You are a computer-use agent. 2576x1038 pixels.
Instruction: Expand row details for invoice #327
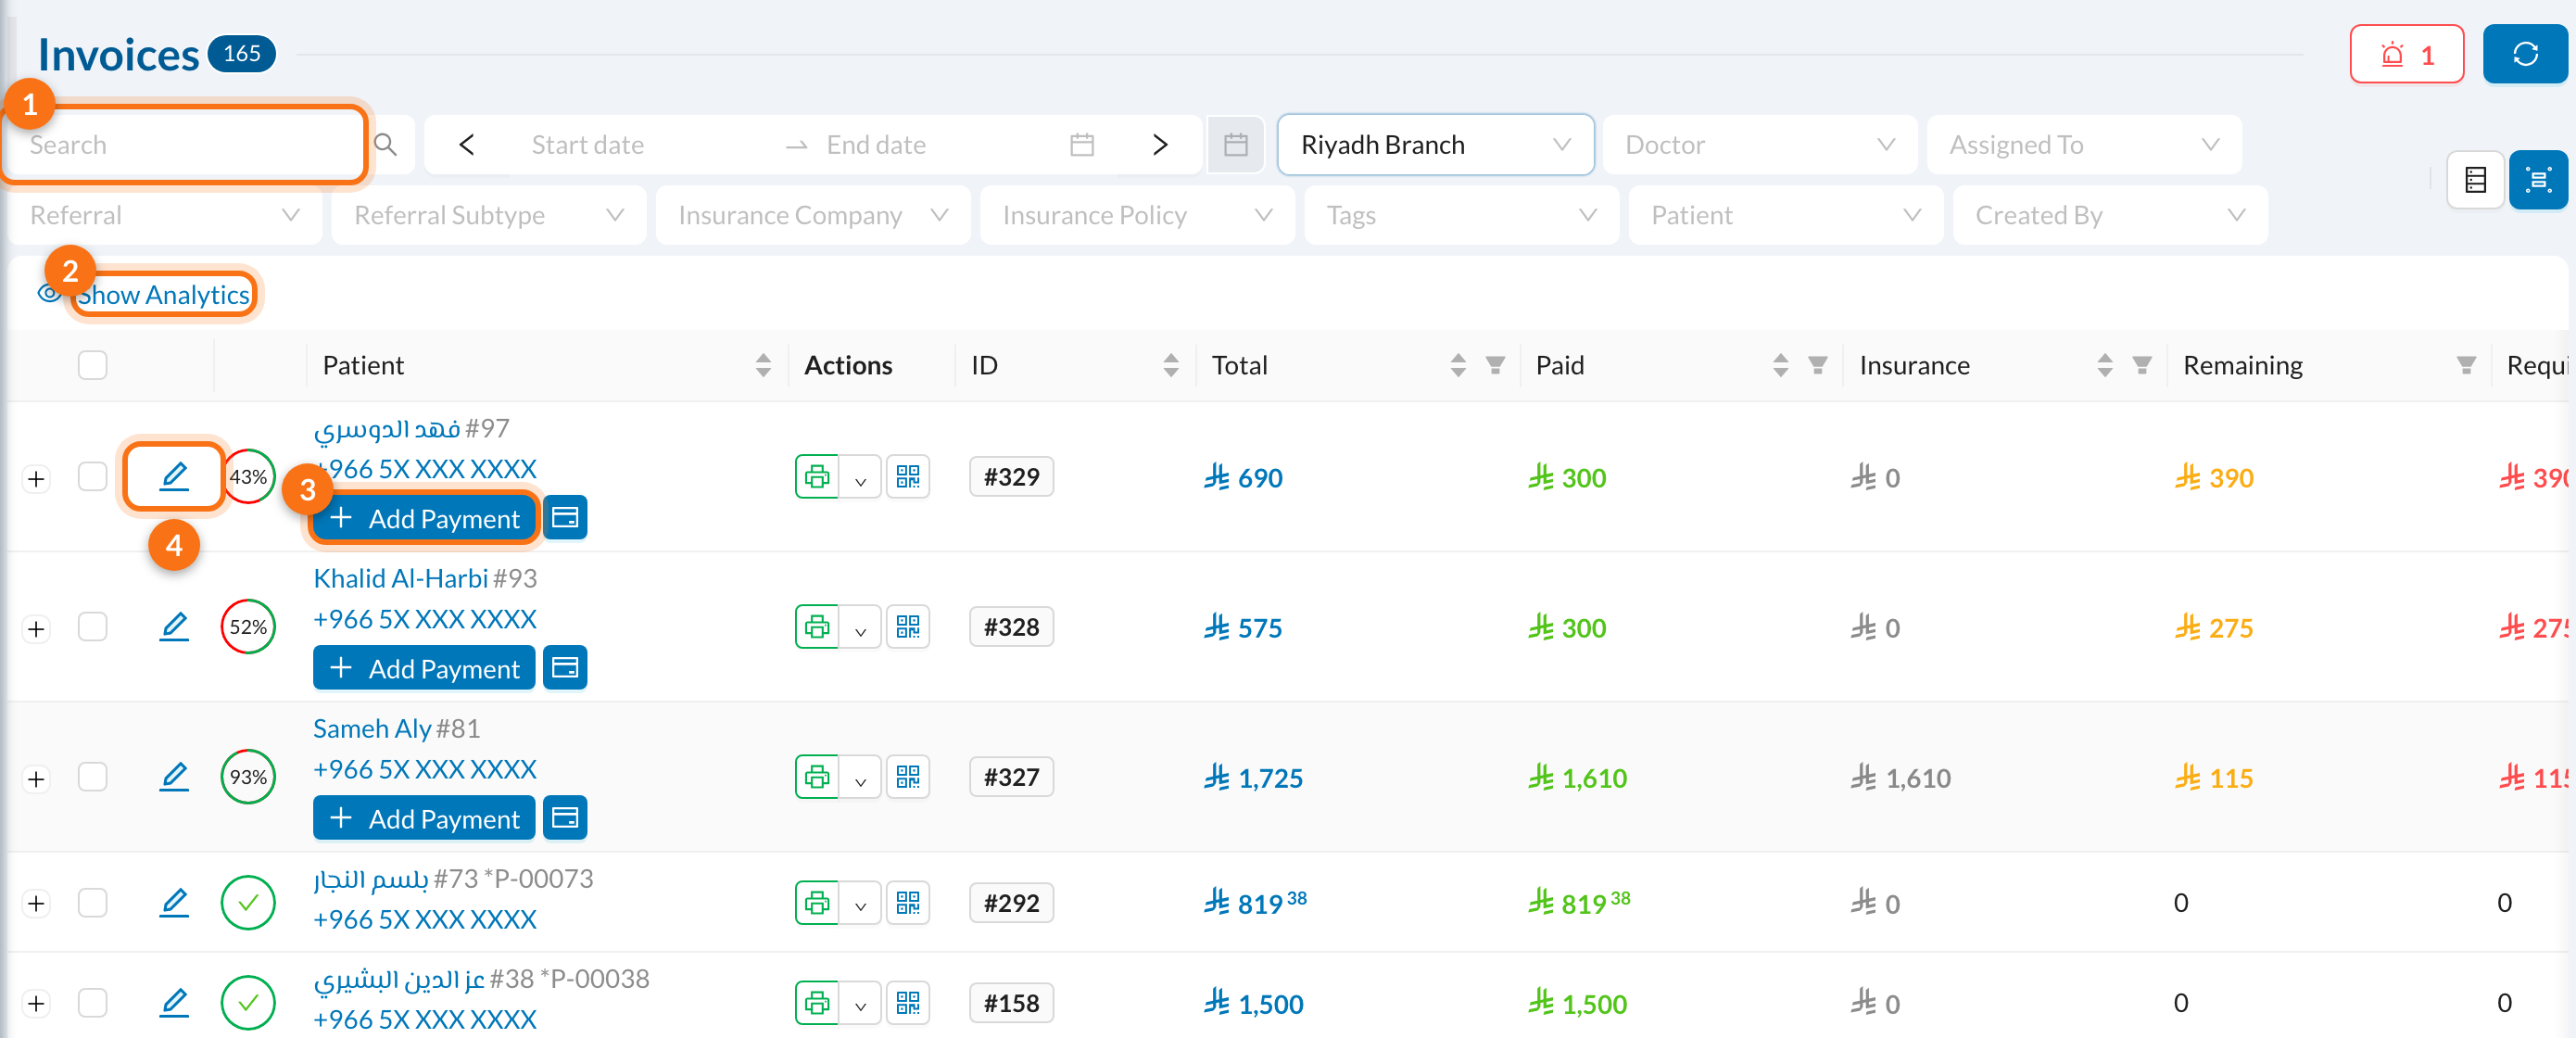coord(36,779)
